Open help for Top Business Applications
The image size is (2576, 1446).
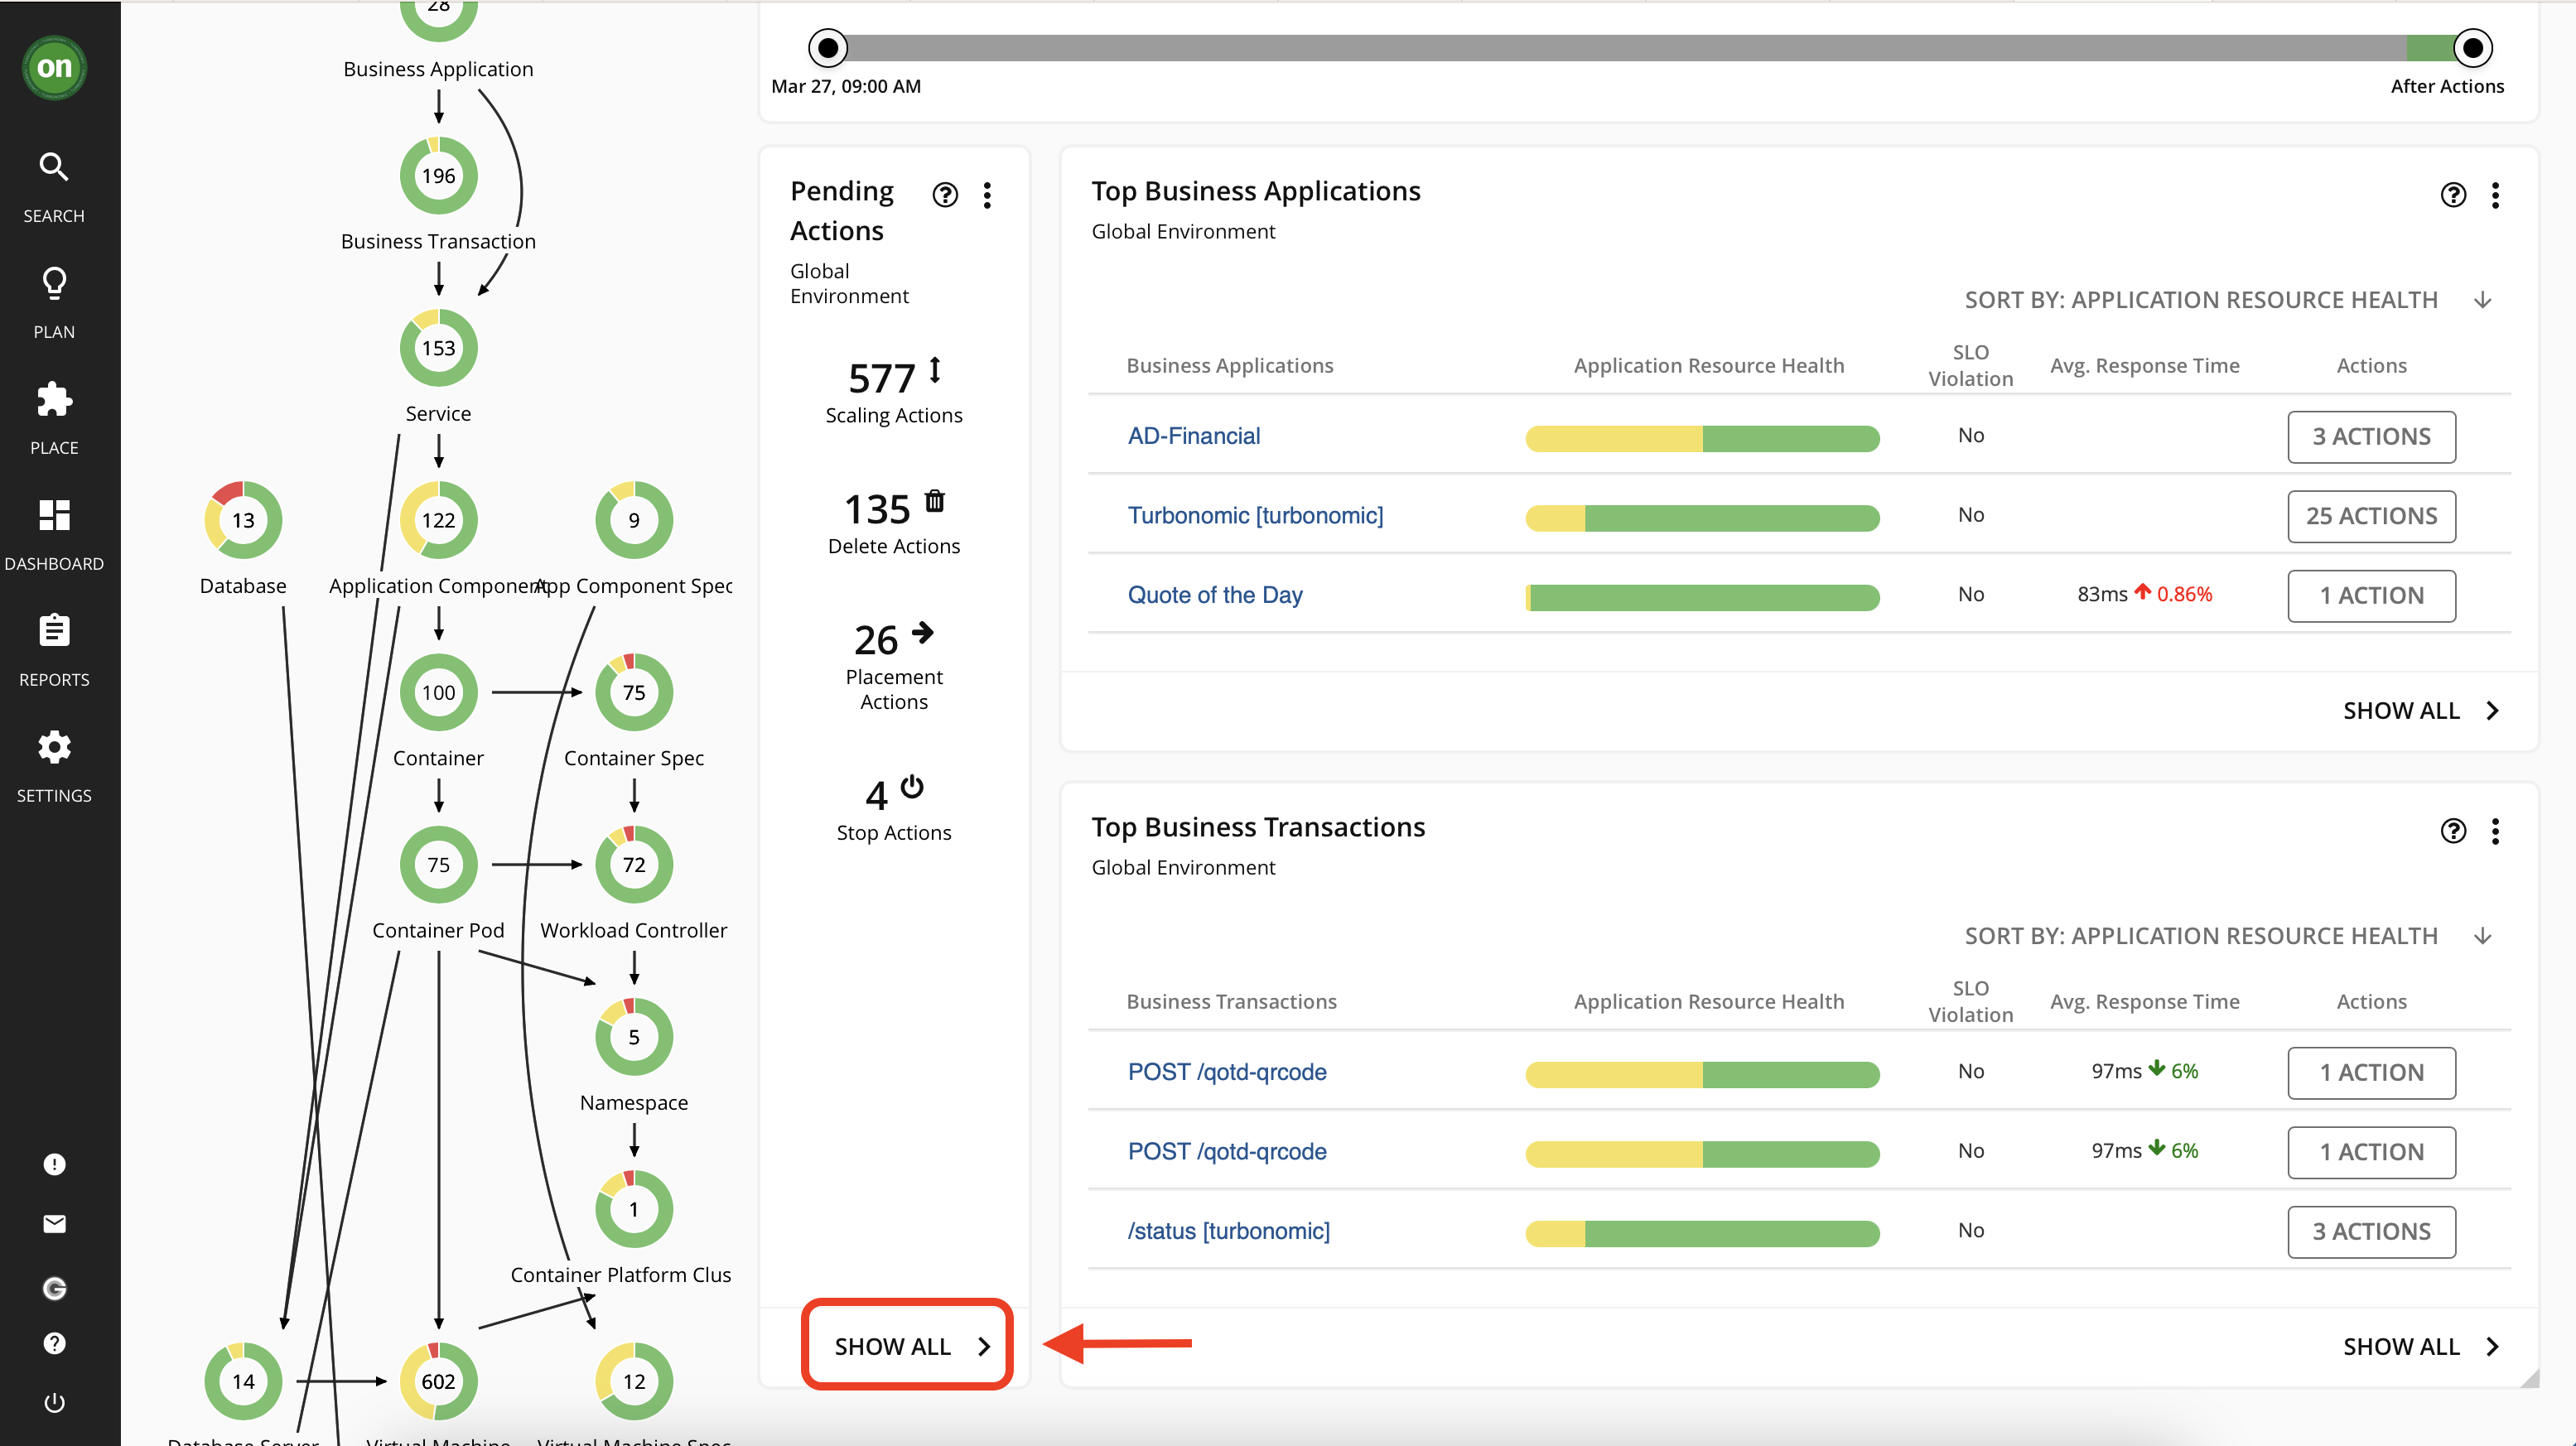[x=2453, y=195]
